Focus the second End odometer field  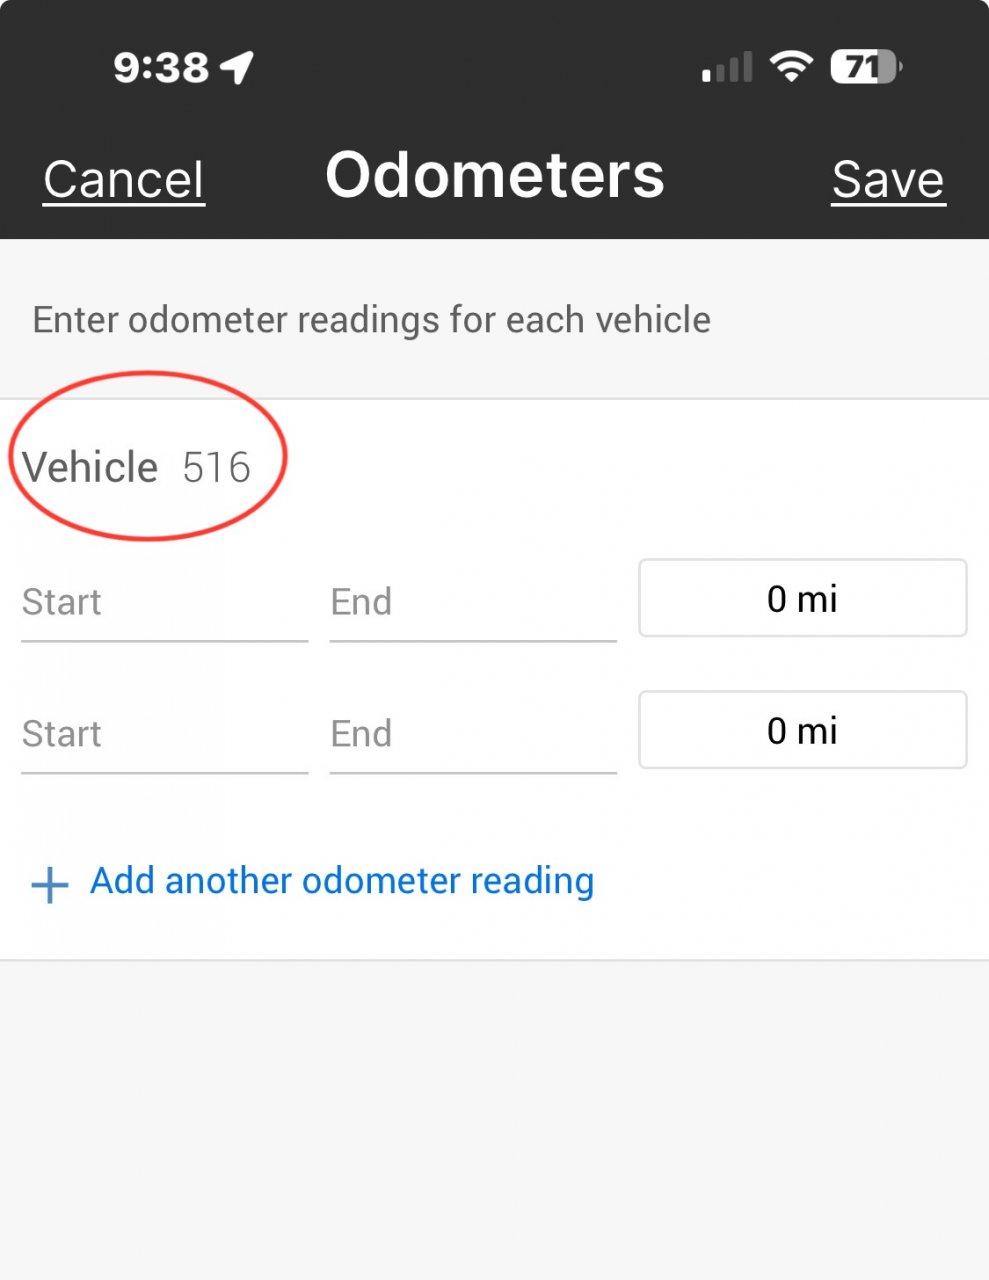point(472,734)
